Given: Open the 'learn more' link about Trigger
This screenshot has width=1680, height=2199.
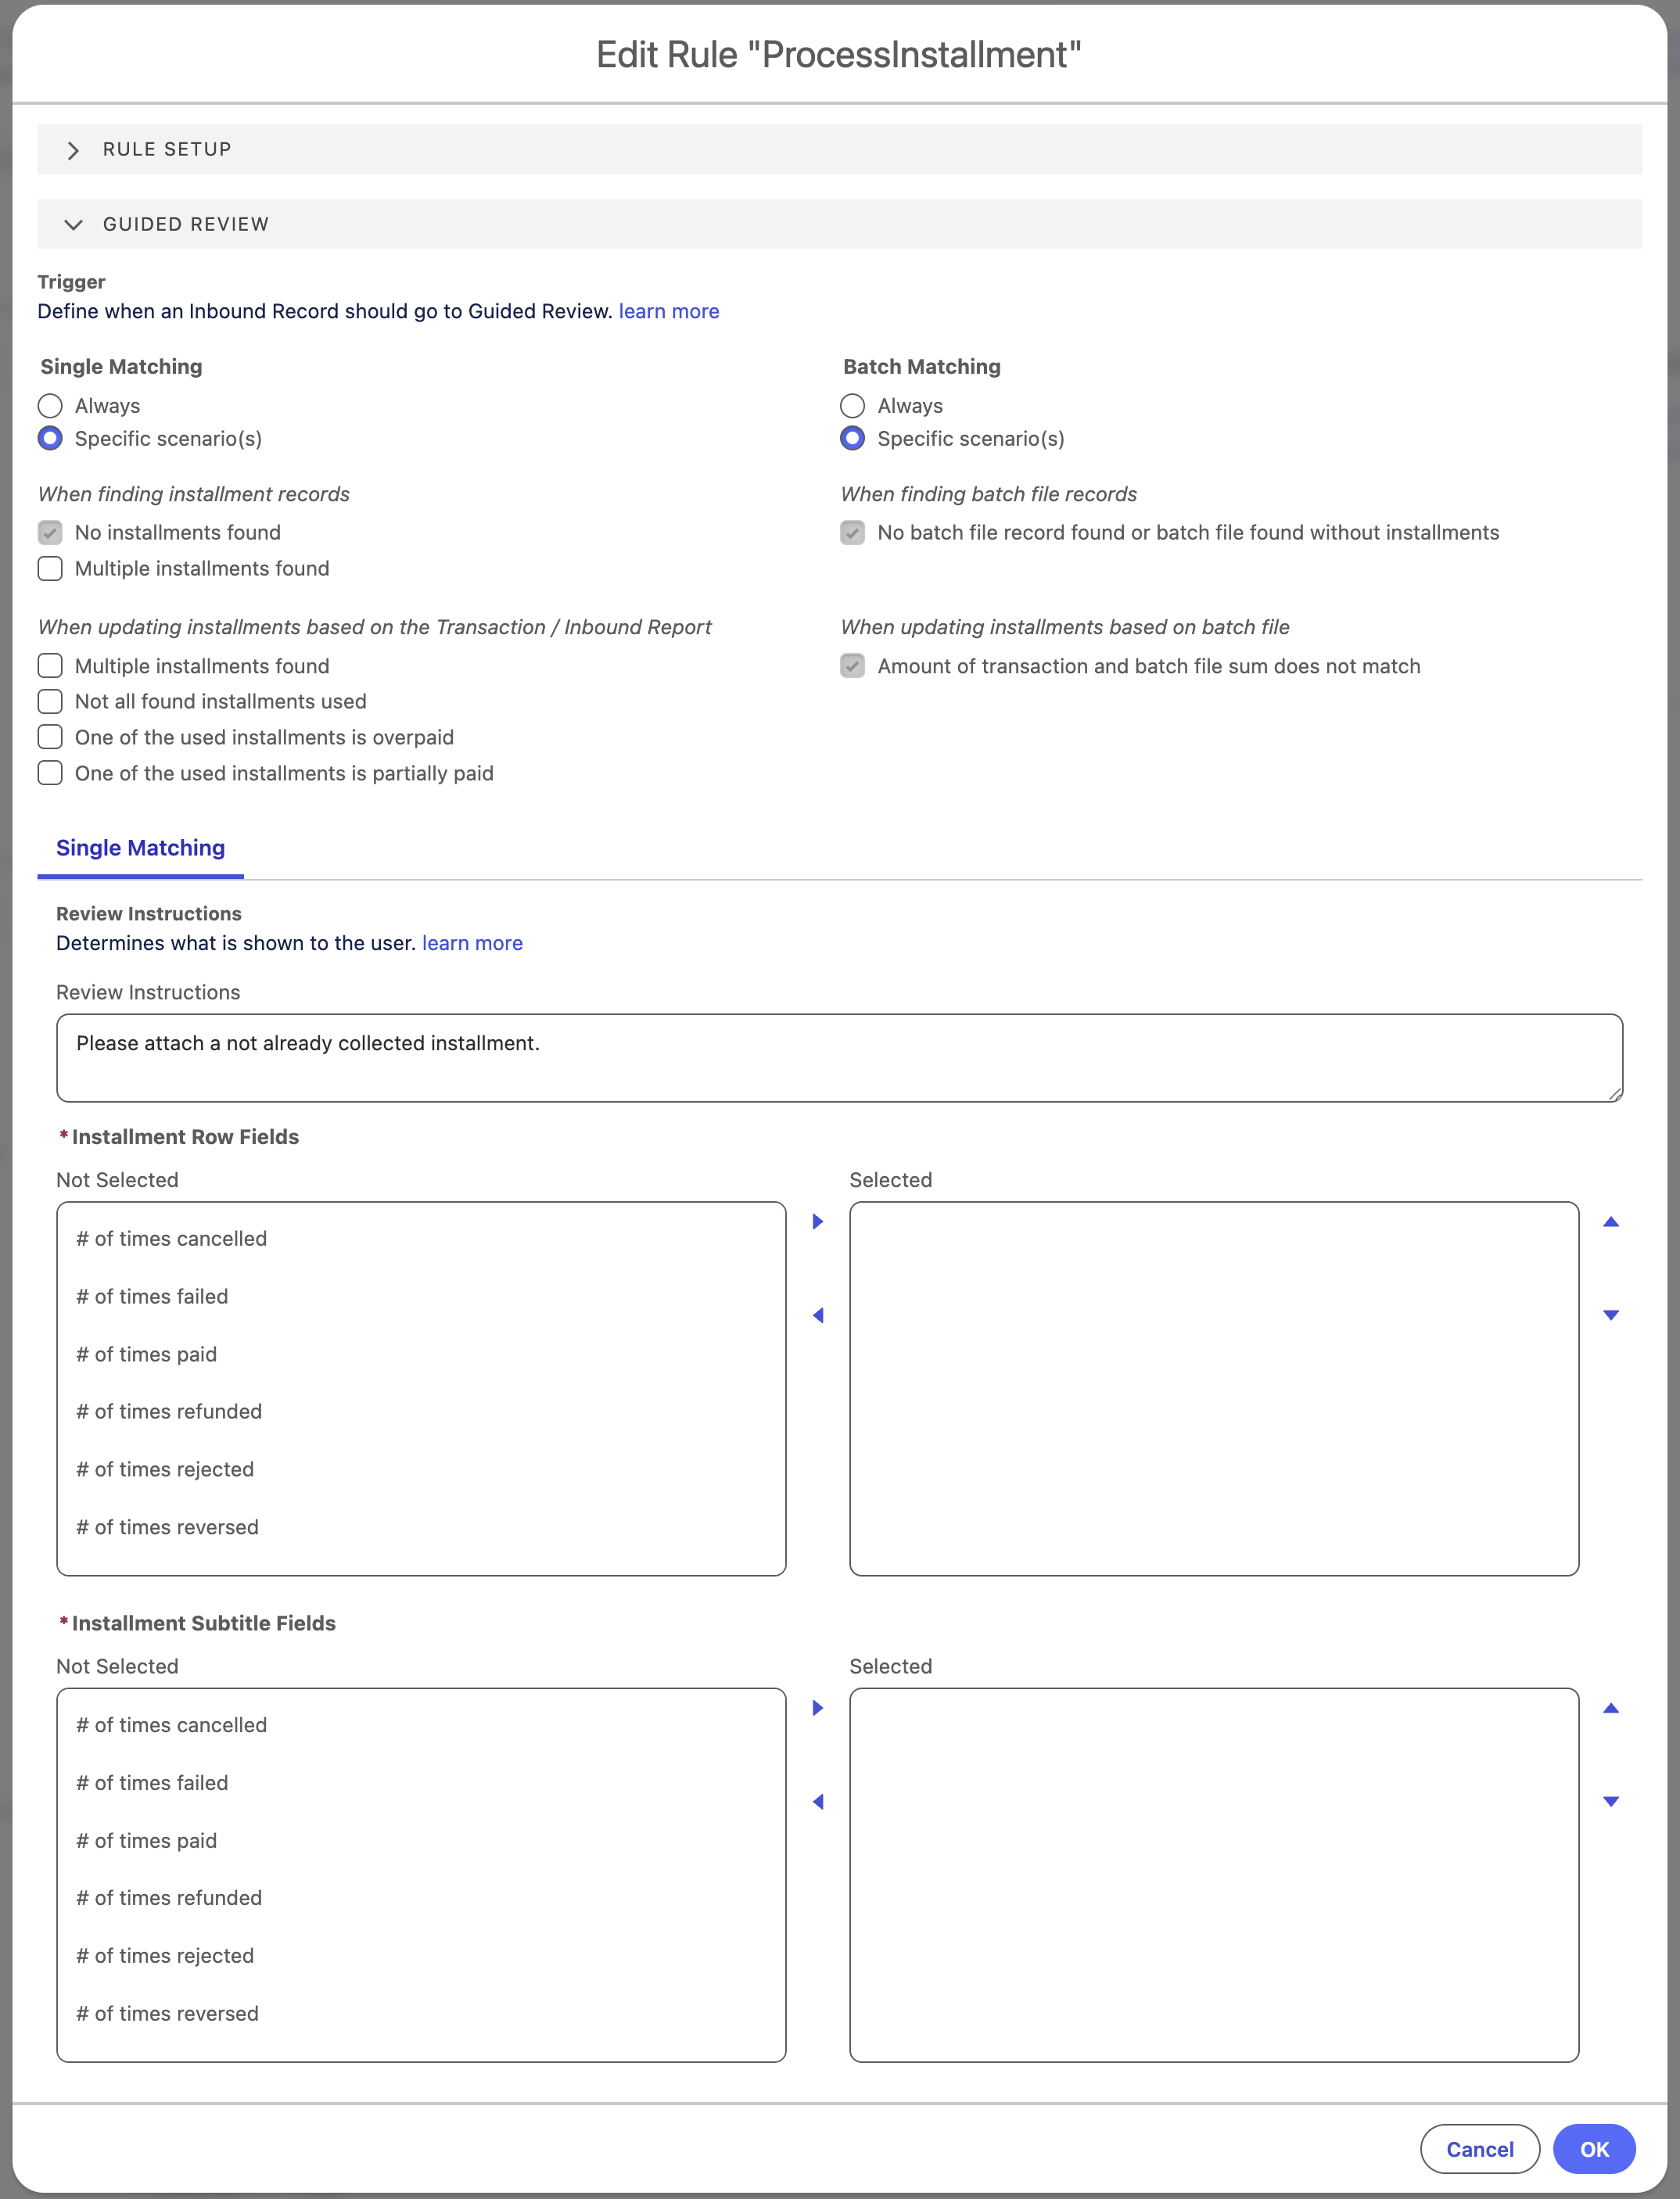Looking at the screenshot, I should coord(668,311).
